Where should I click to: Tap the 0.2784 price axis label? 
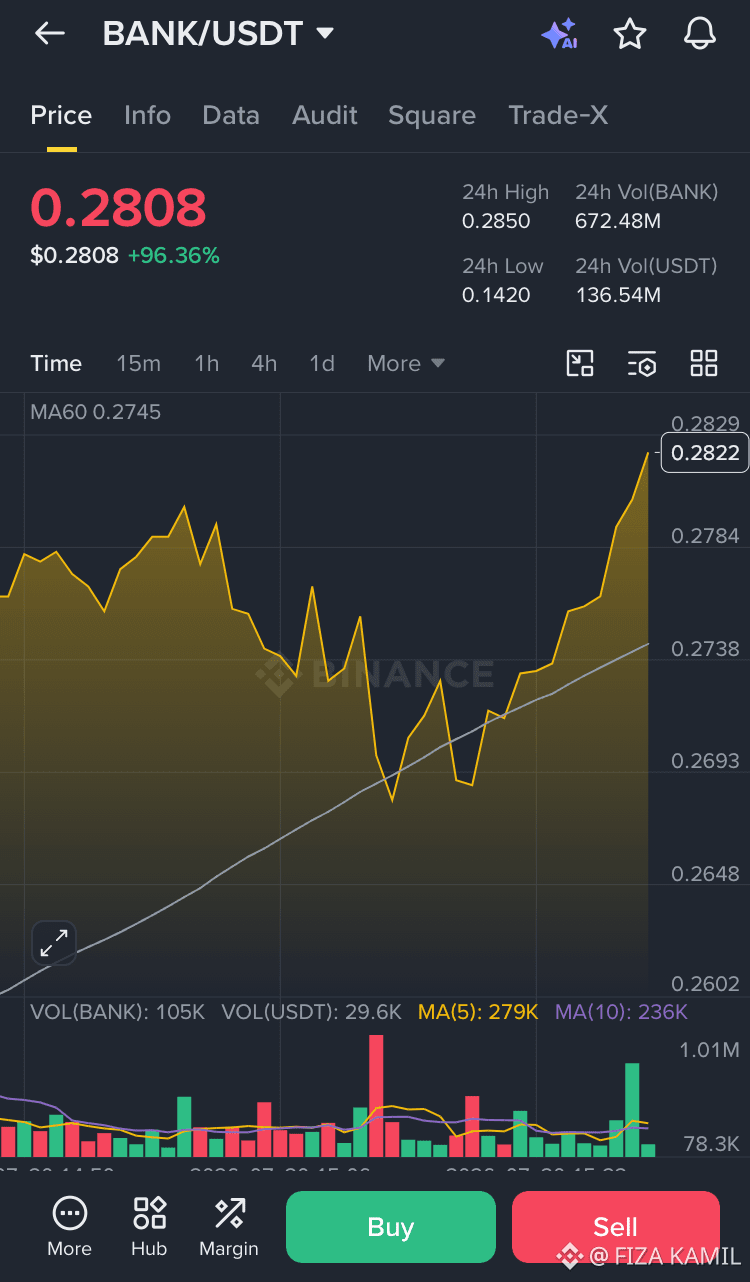706,536
